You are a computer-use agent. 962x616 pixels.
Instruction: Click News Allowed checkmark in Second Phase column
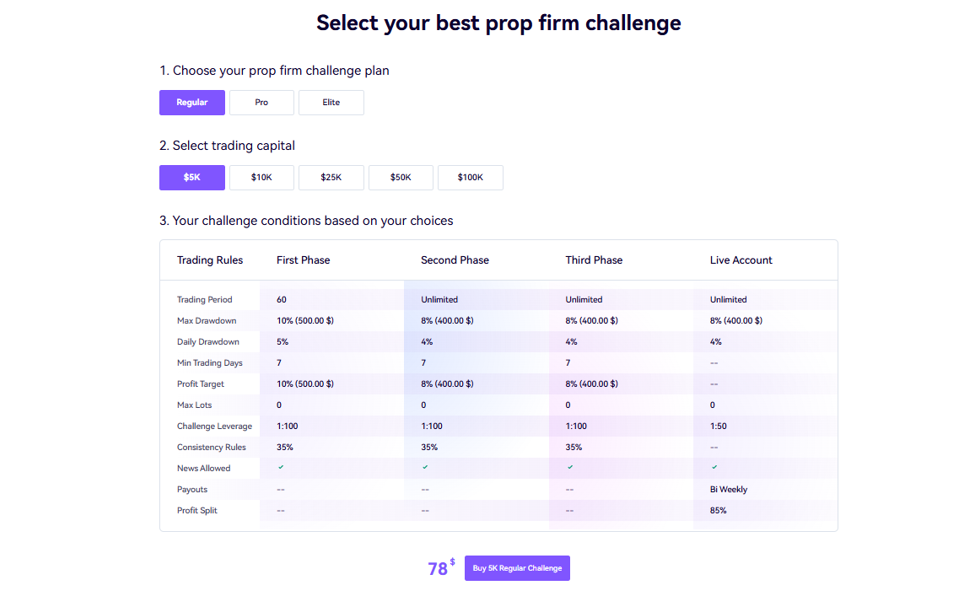[x=425, y=467]
